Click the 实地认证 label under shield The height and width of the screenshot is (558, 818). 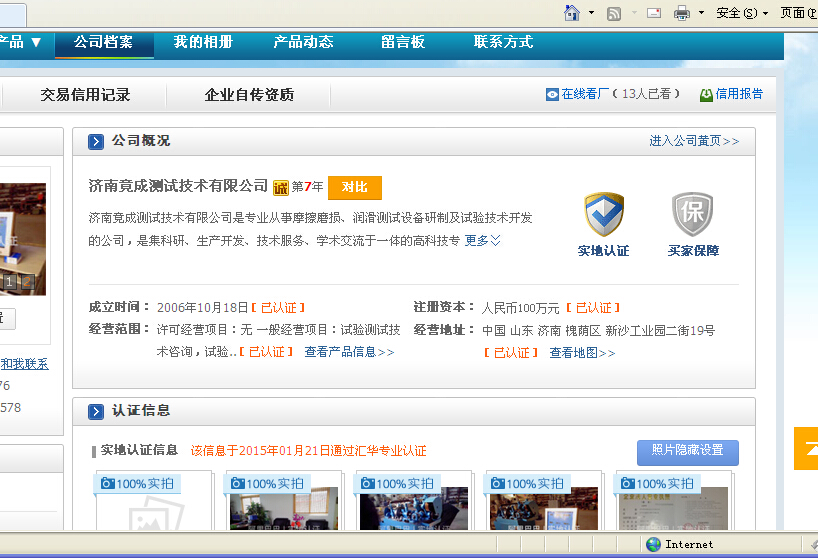click(x=604, y=251)
